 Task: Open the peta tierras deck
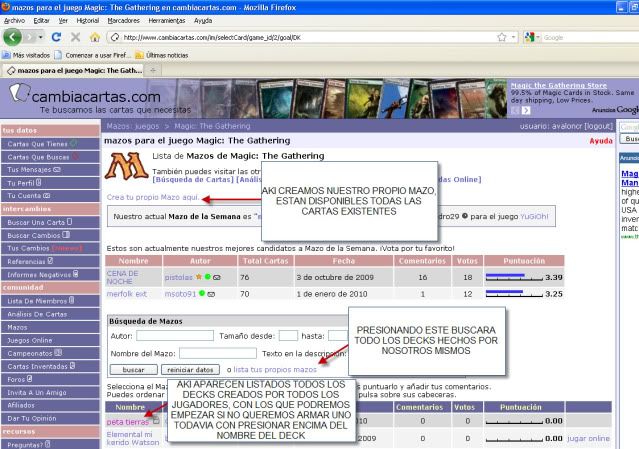[128, 422]
